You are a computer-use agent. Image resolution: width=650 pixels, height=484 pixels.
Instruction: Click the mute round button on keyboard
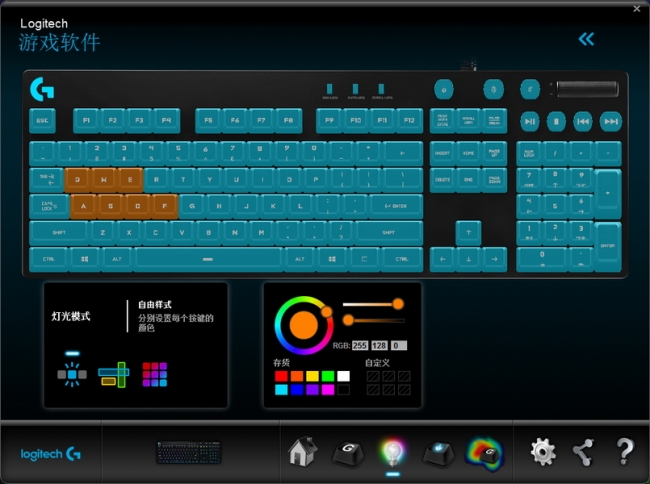tap(530, 90)
